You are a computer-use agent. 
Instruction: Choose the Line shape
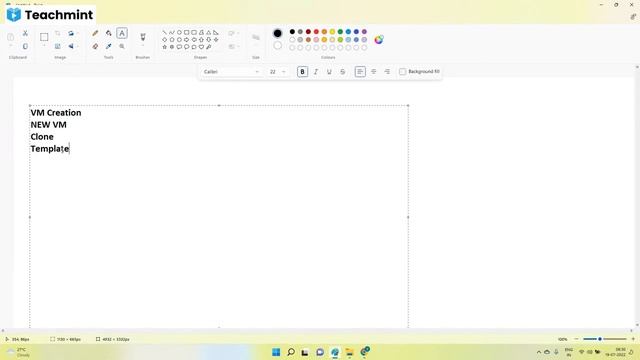click(164, 32)
